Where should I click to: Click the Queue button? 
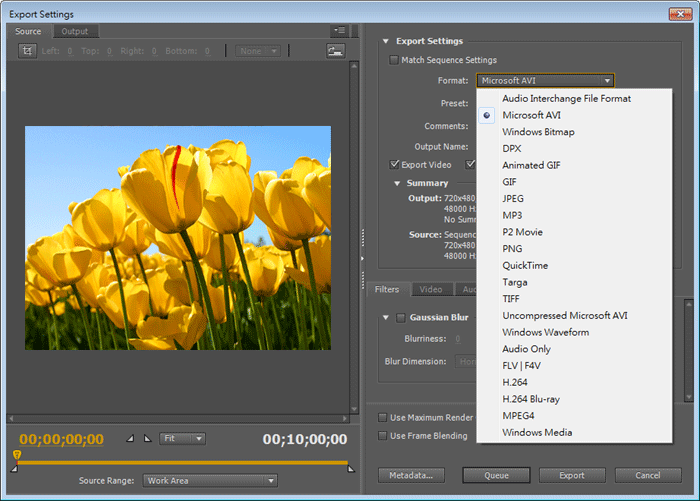click(x=496, y=475)
